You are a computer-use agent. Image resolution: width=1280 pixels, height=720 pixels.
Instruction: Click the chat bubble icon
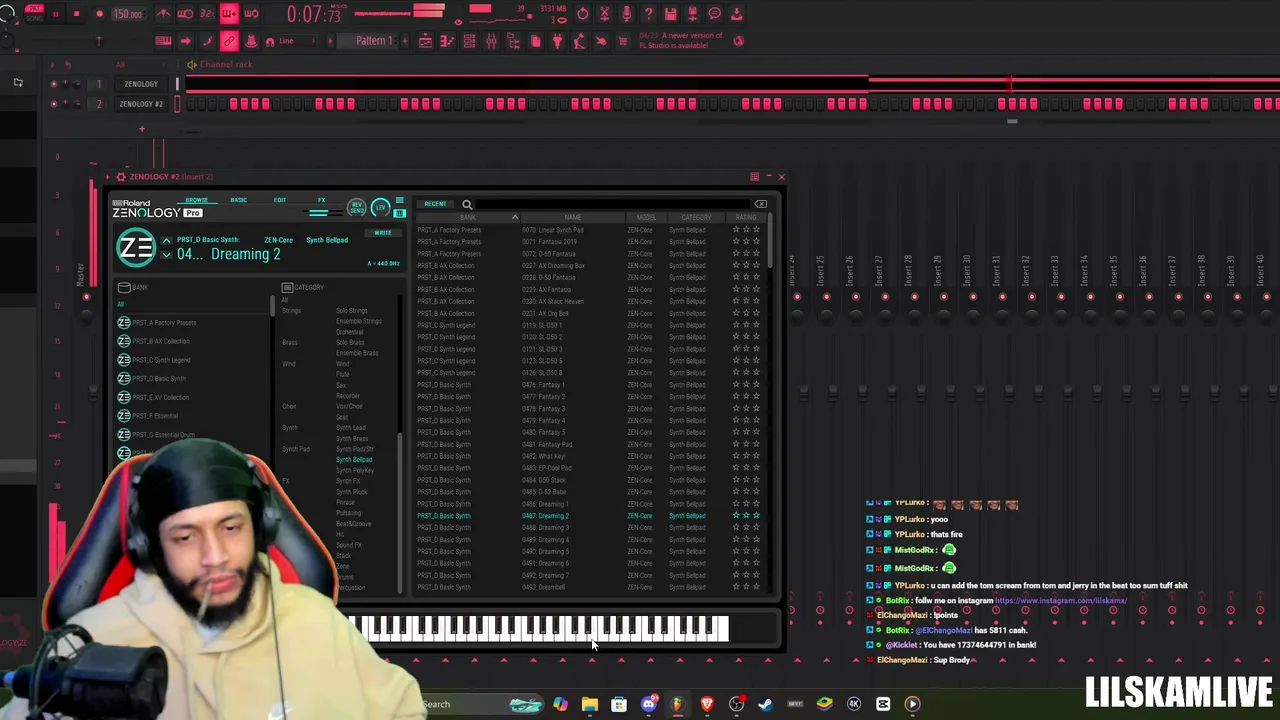(715, 14)
